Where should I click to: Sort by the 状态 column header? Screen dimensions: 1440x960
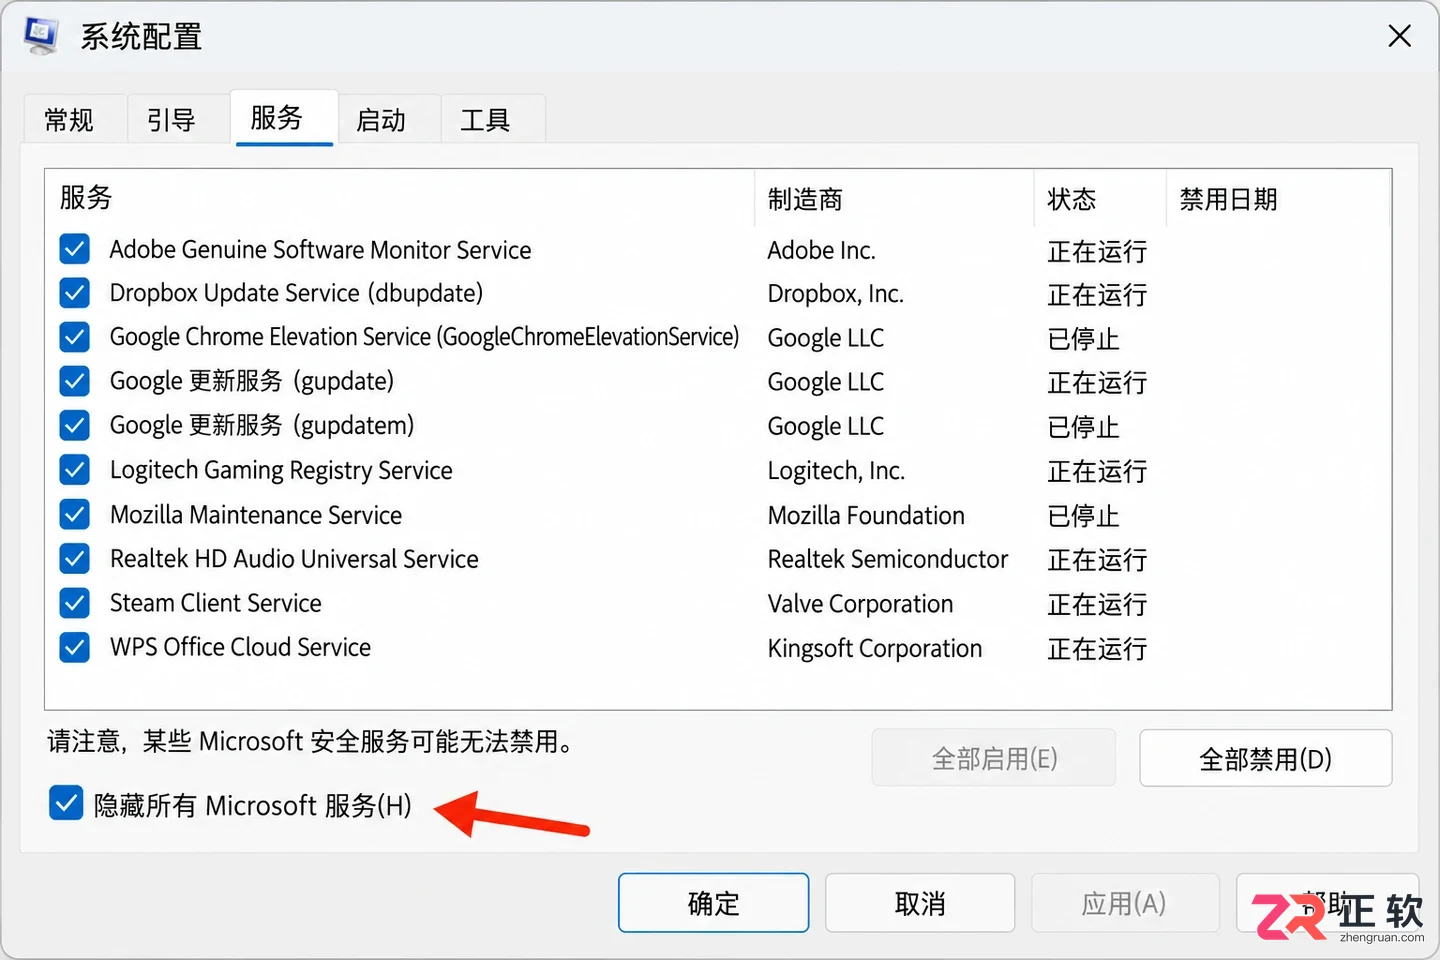tap(1100, 198)
